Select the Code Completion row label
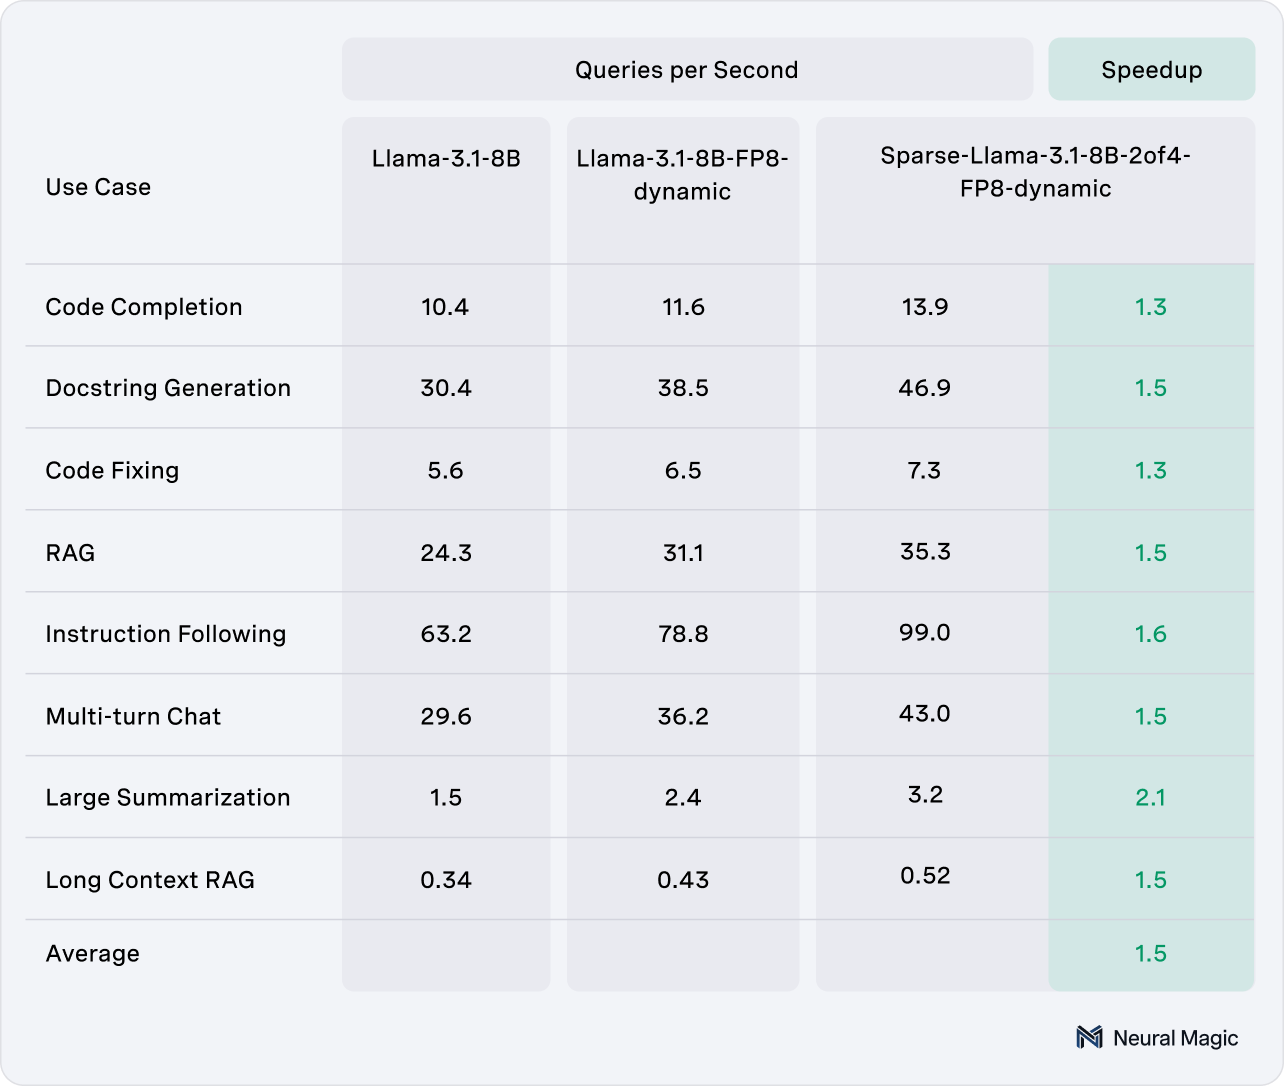 (144, 307)
